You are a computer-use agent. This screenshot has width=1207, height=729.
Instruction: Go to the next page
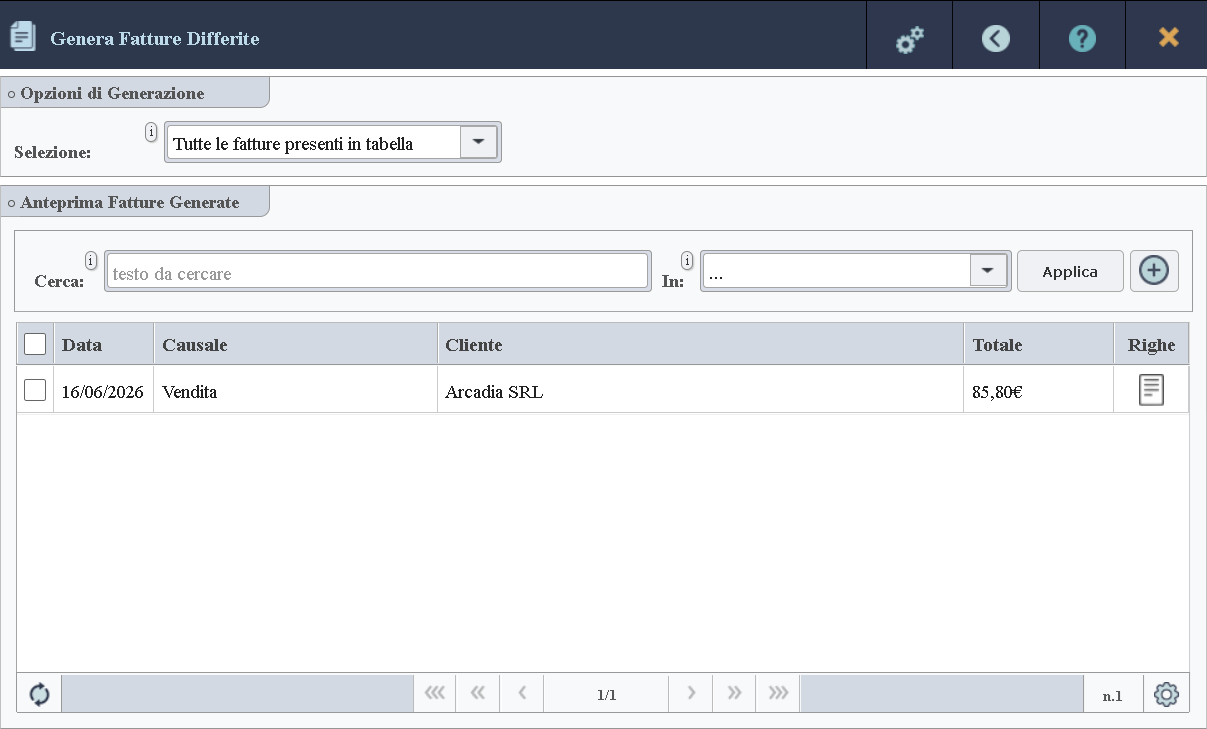point(691,694)
